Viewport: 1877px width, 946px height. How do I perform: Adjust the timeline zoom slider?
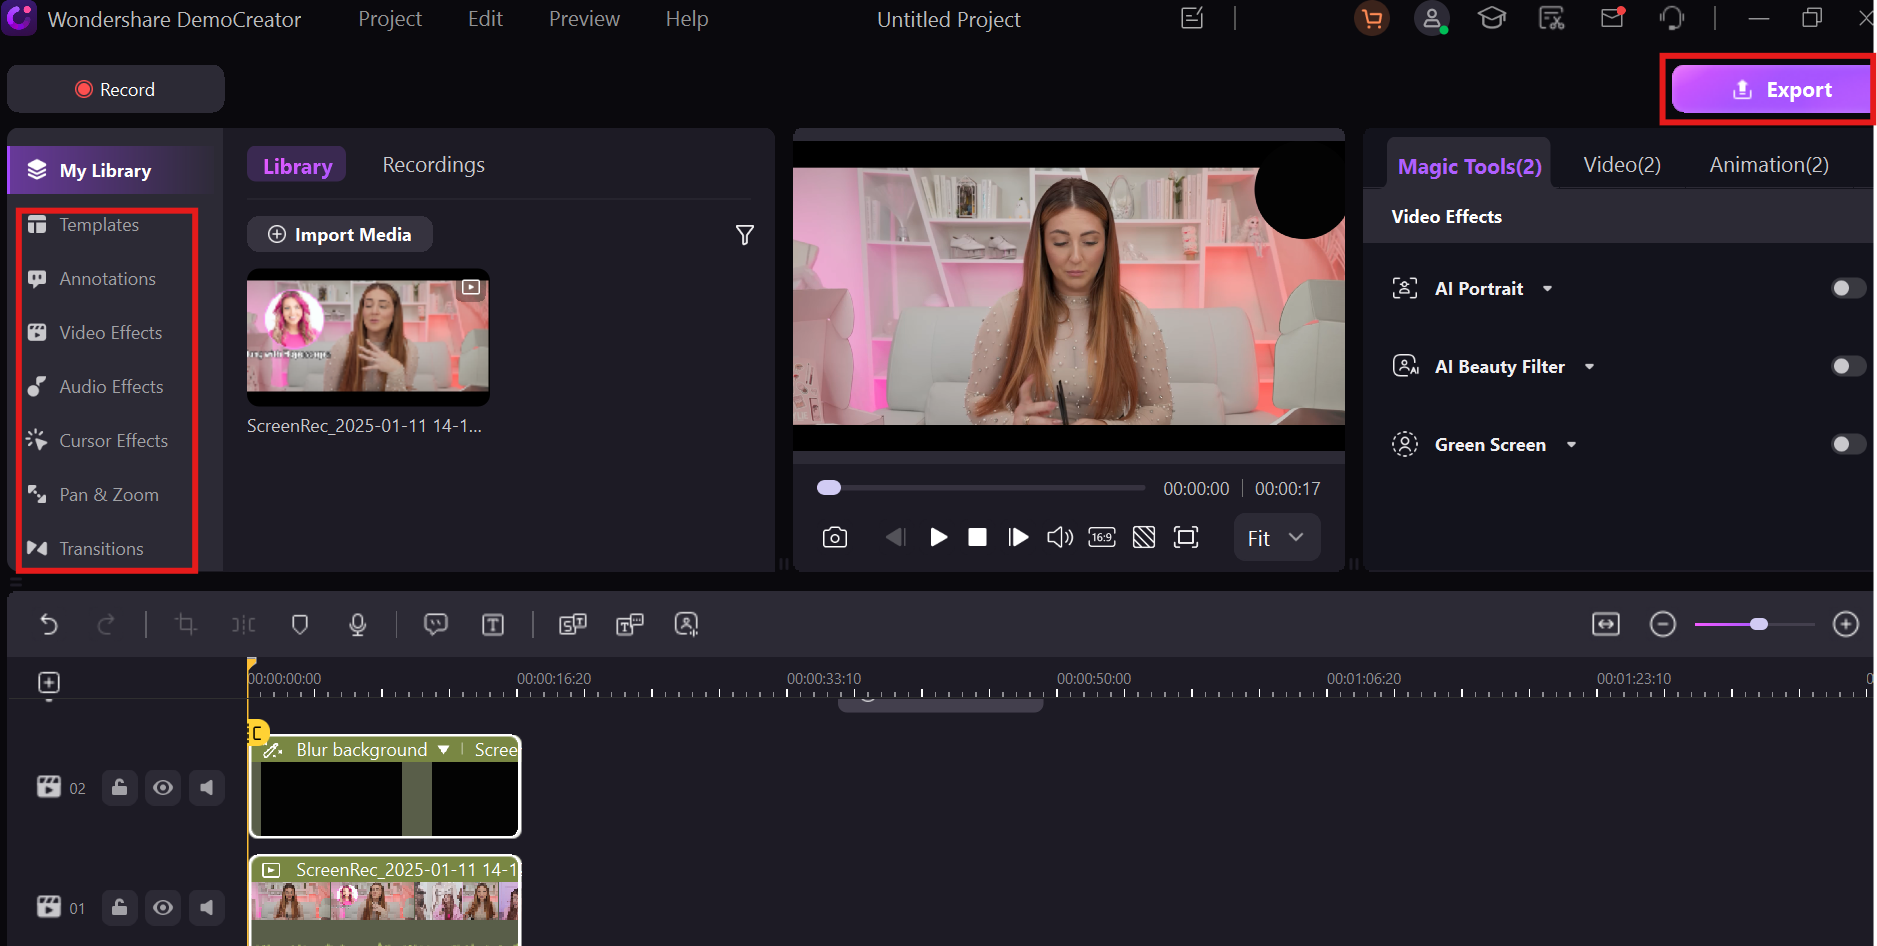(1757, 624)
